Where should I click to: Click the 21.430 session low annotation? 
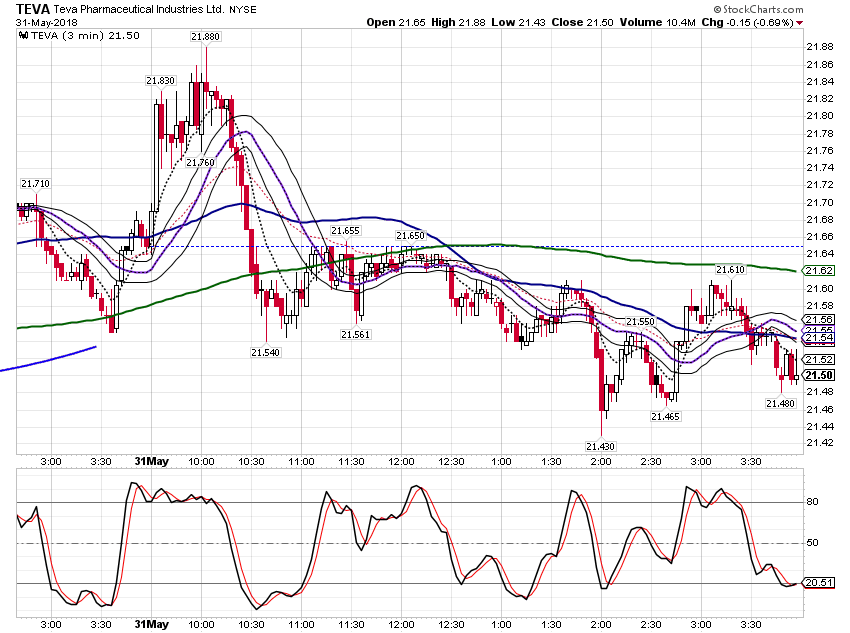tap(601, 447)
